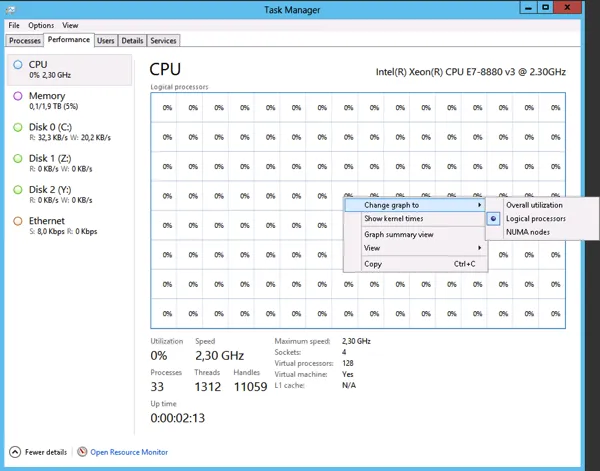Click the purple Memory circle icon
This screenshot has width=600, height=471.
(x=18, y=96)
